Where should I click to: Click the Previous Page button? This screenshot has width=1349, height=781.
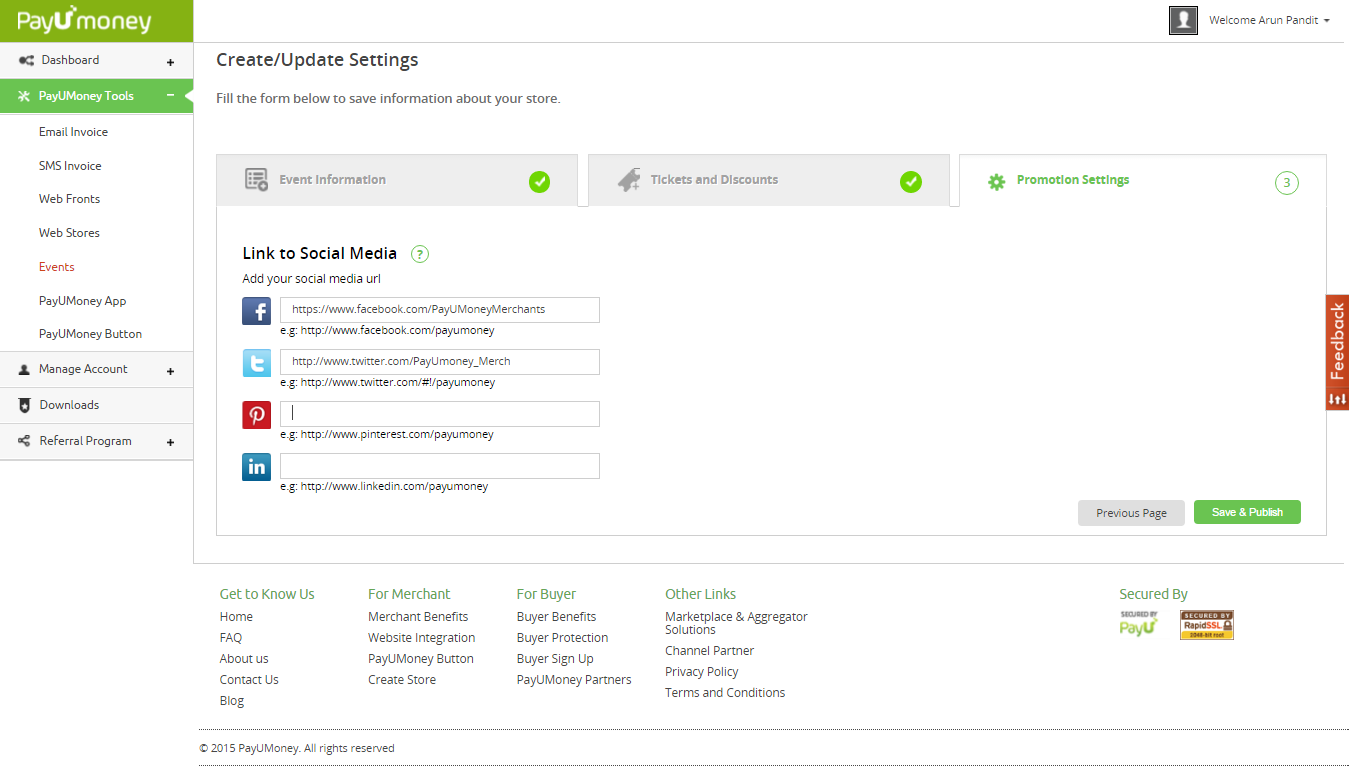point(1131,513)
